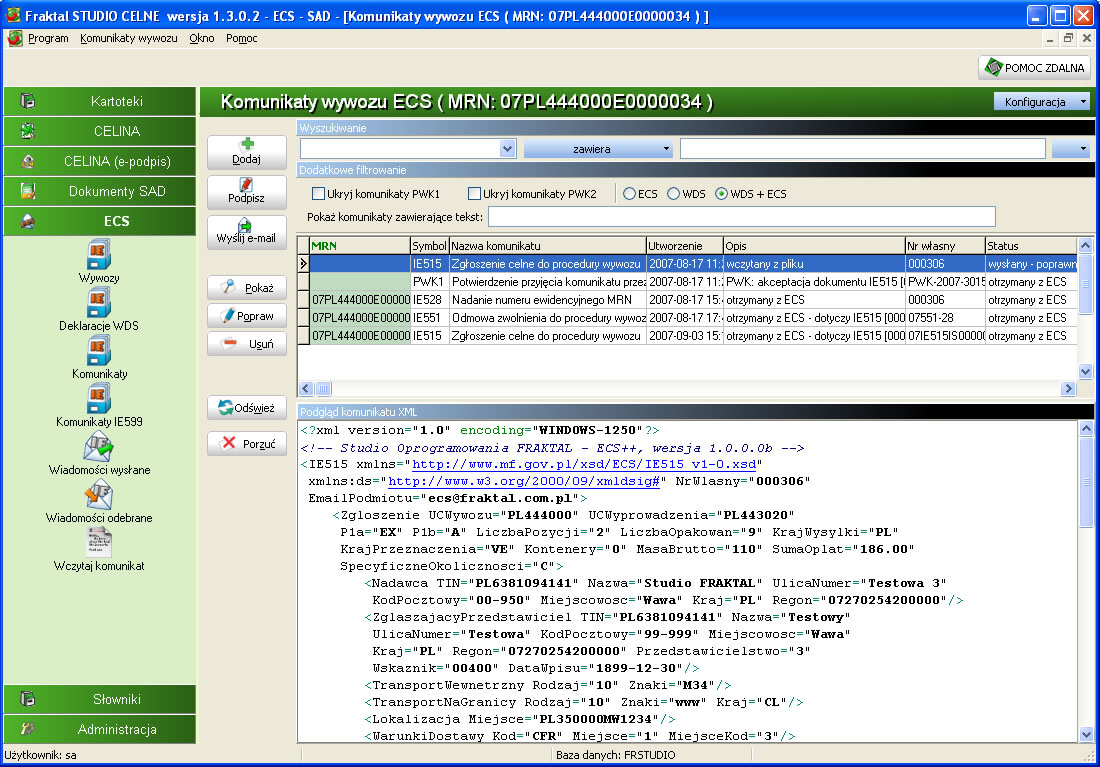Open Wiadomości wysłane envelope icon
The width and height of the screenshot is (1100, 767).
99,447
